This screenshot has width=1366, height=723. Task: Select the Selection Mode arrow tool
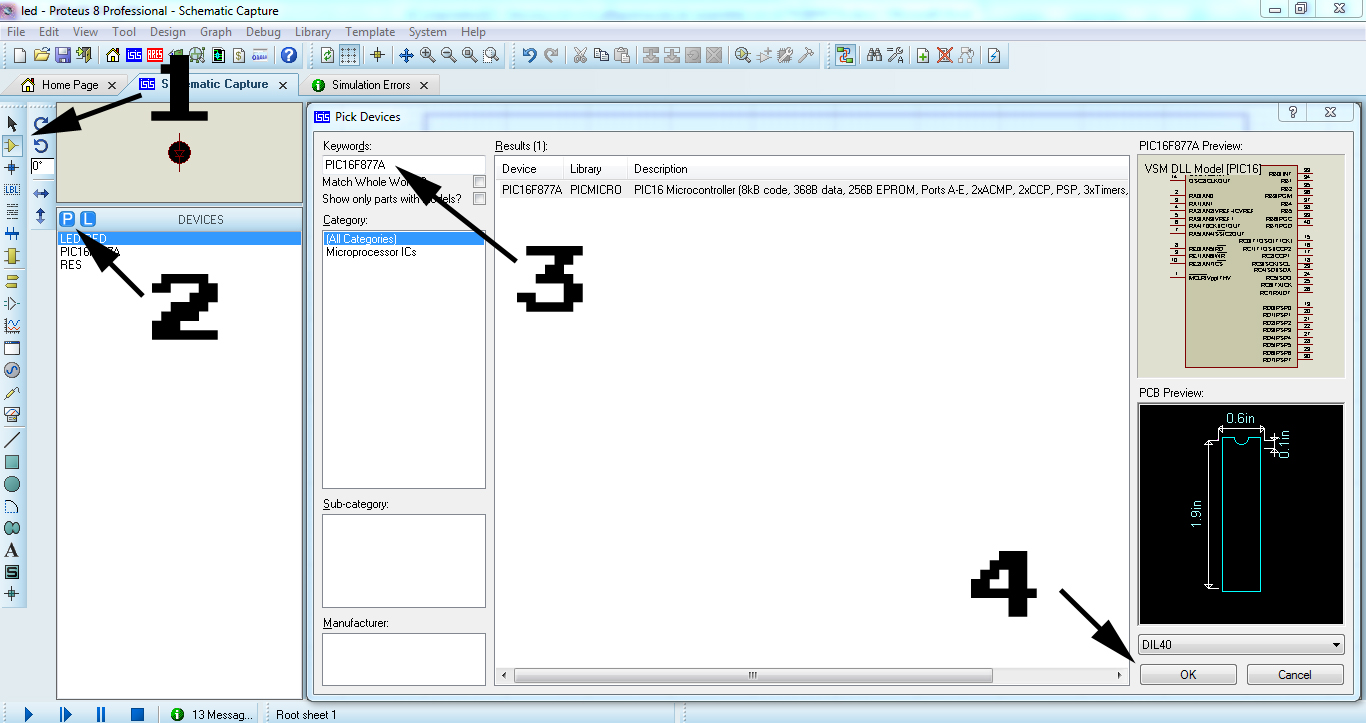(x=12, y=123)
